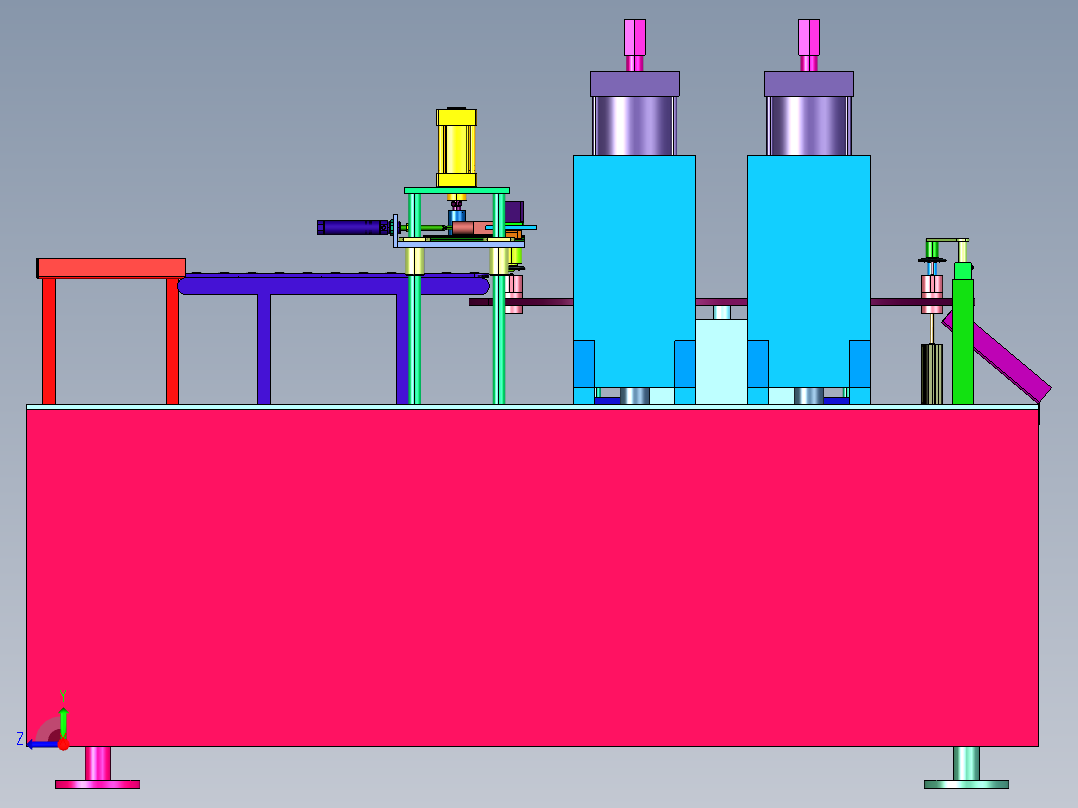Click the "Y" axis label
The image size is (1078, 808).
pyautogui.click(x=63, y=696)
